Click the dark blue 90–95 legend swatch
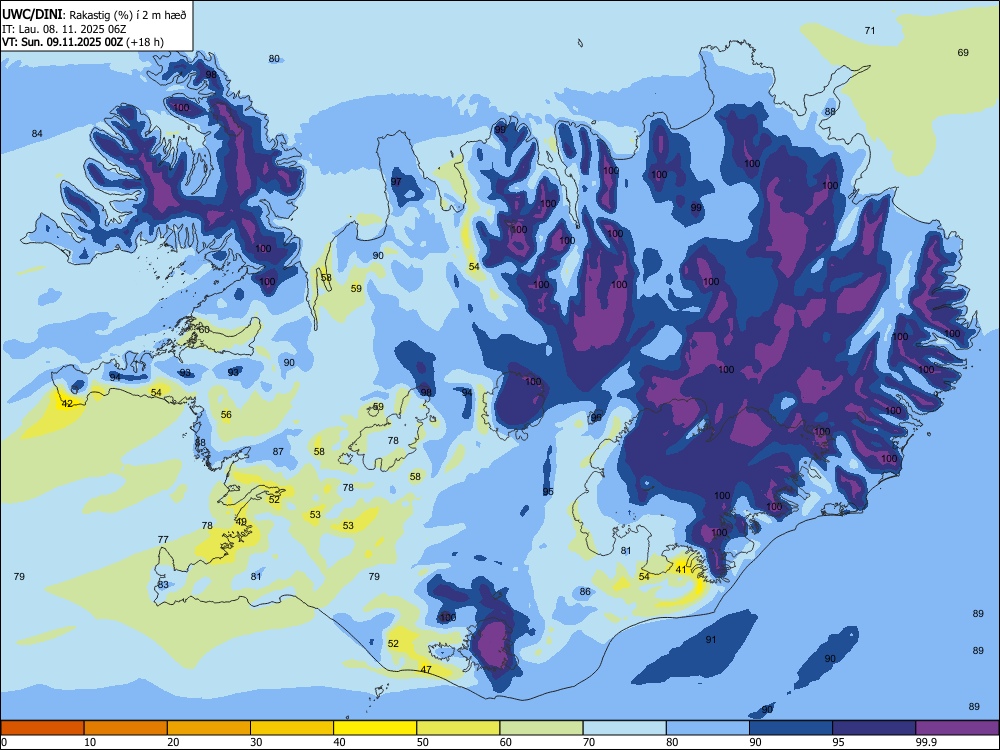This screenshot has height=750, width=1000. [791, 728]
